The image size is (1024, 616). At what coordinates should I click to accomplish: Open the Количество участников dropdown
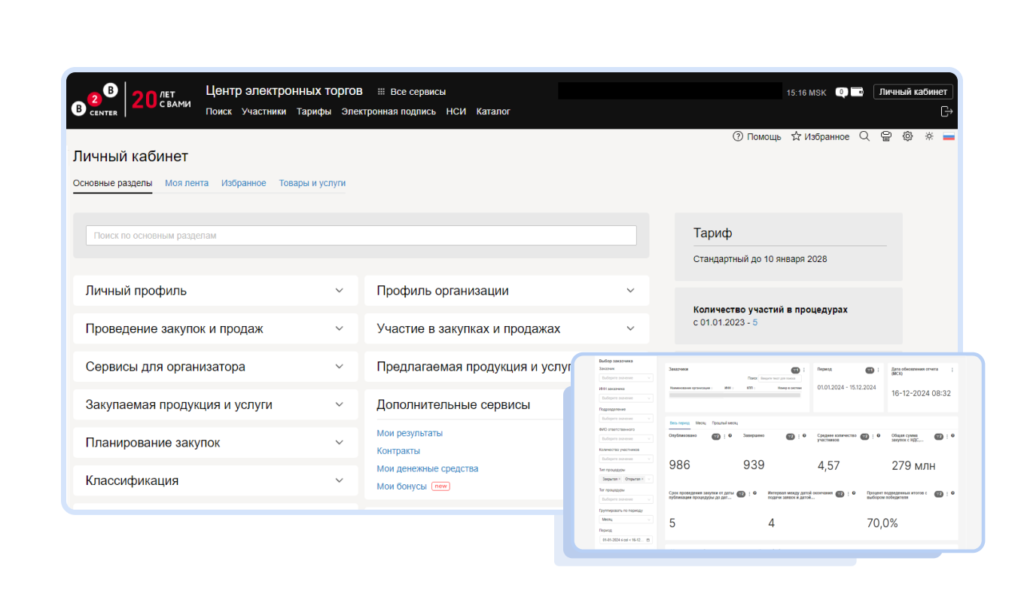[x=626, y=459]
